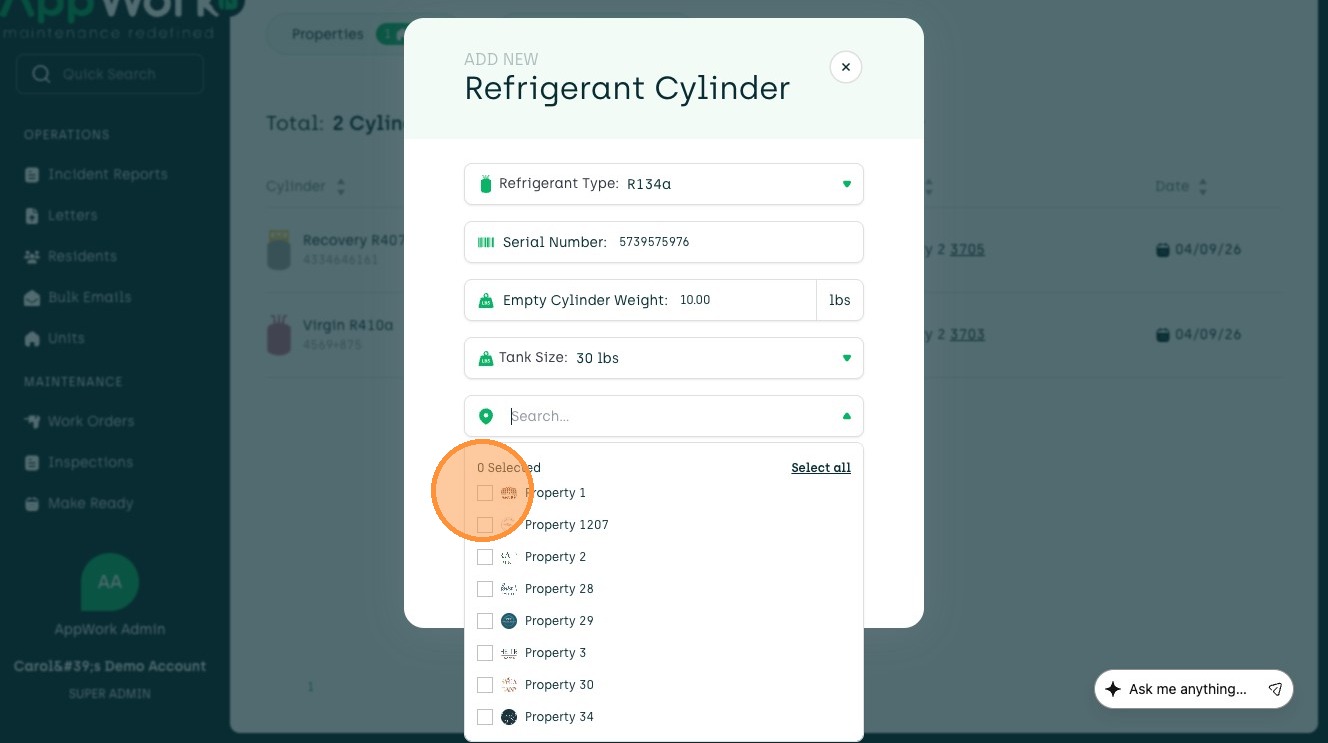Click the green location pin icon
This screenshot has width=1328, height=743.
[x=486, y=416]
